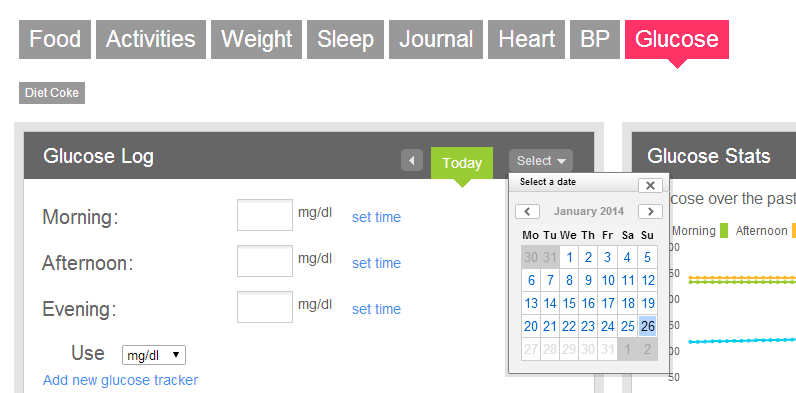Select January 15 in the calendar
The width and height of the screenshot is (796, 393).
pyautogui.click(x=569, y=304)
